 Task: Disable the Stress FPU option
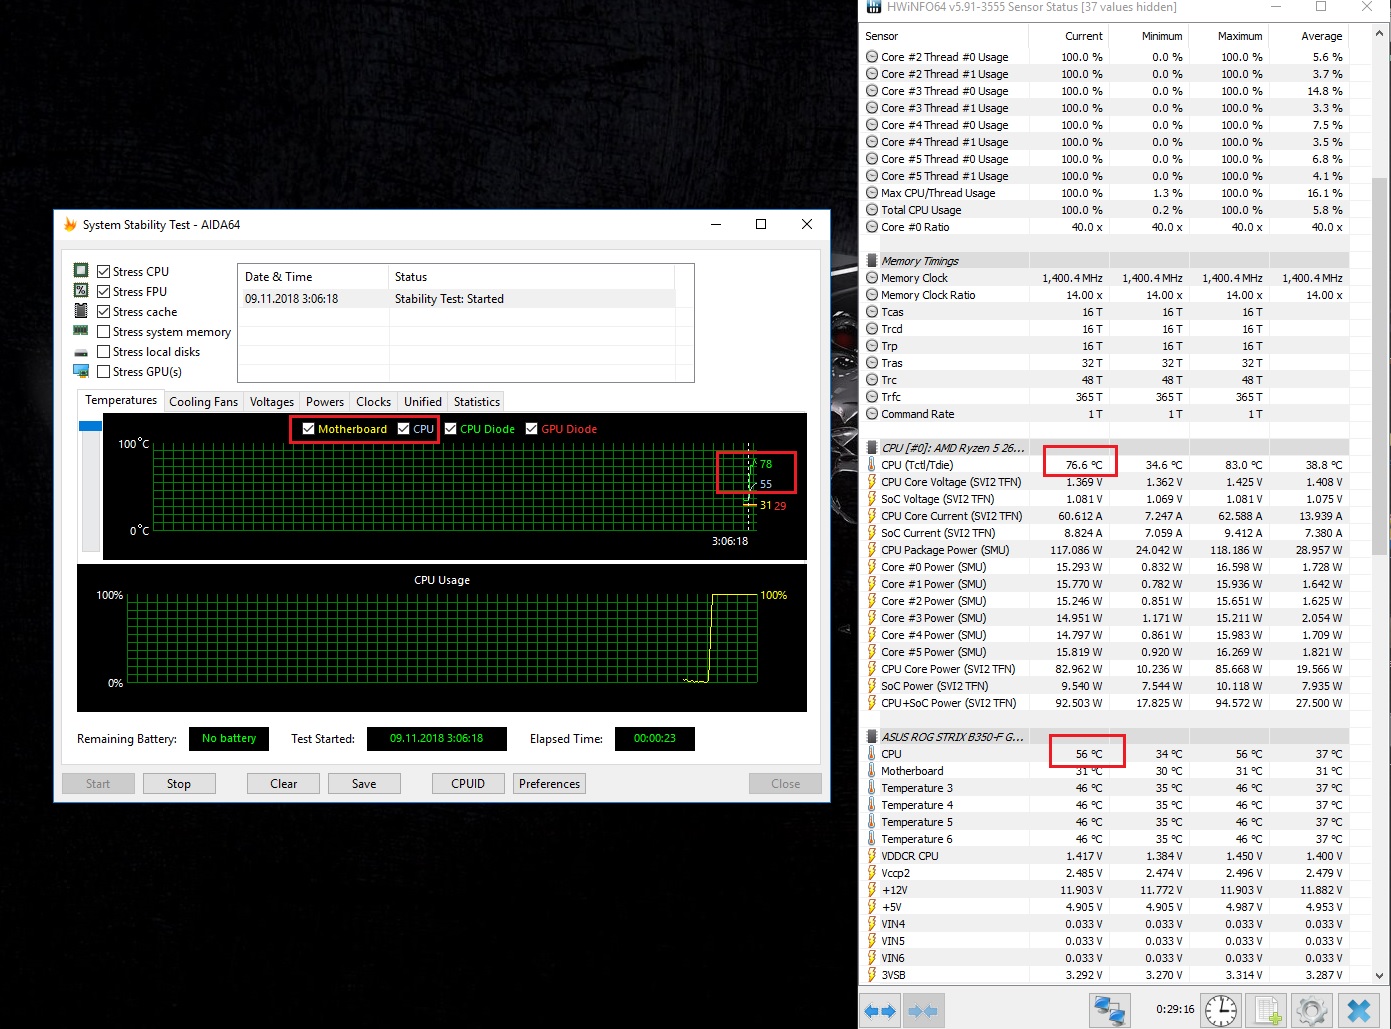104,291
